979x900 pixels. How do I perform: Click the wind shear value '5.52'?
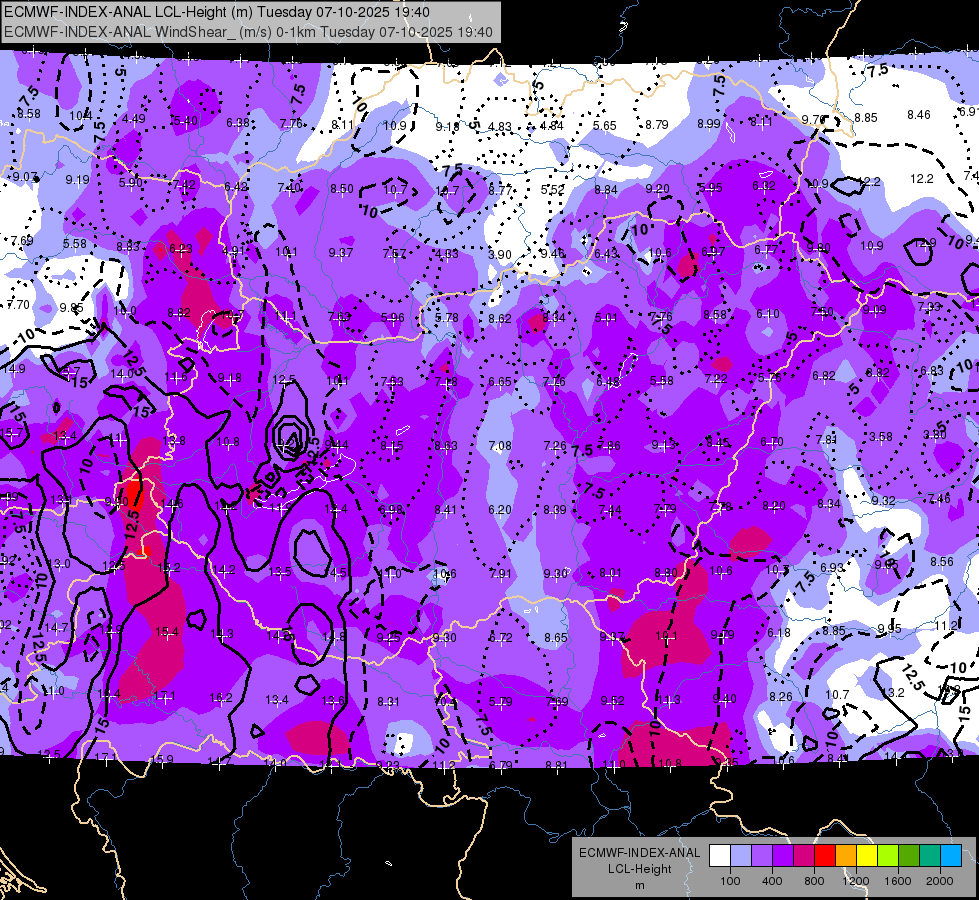click(553, 190)
